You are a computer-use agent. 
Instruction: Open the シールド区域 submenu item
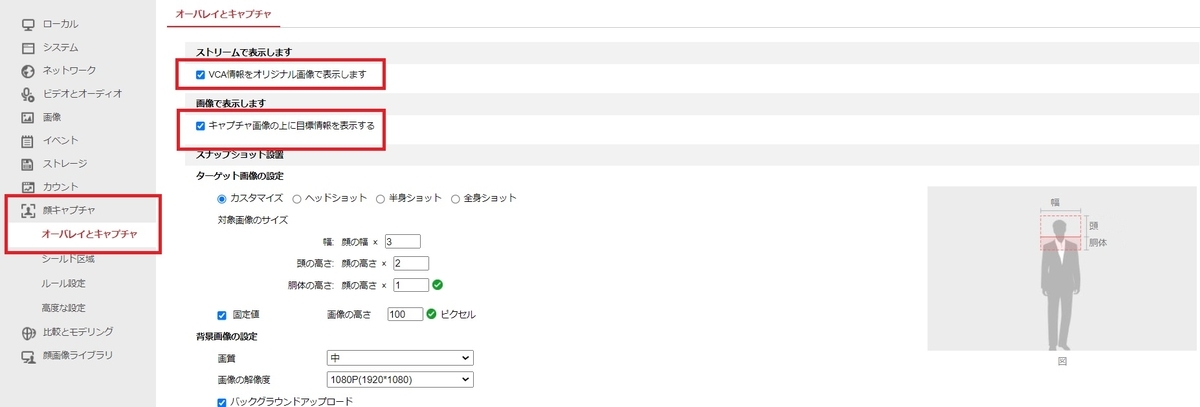[68, 259]
